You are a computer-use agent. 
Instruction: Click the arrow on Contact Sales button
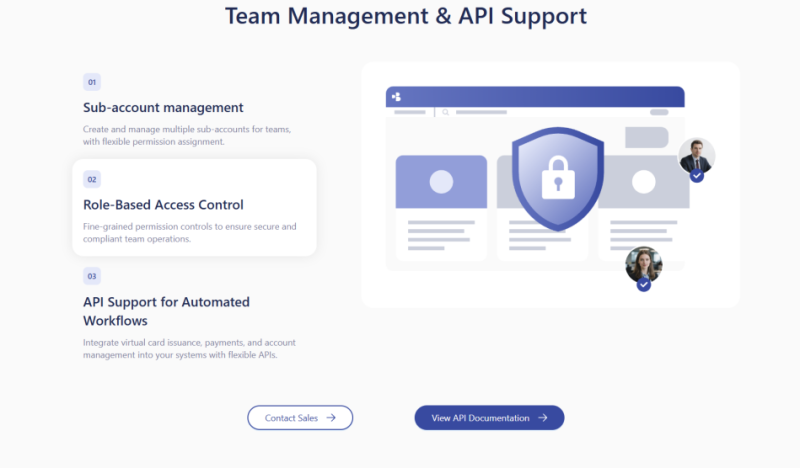click(331, 418)
